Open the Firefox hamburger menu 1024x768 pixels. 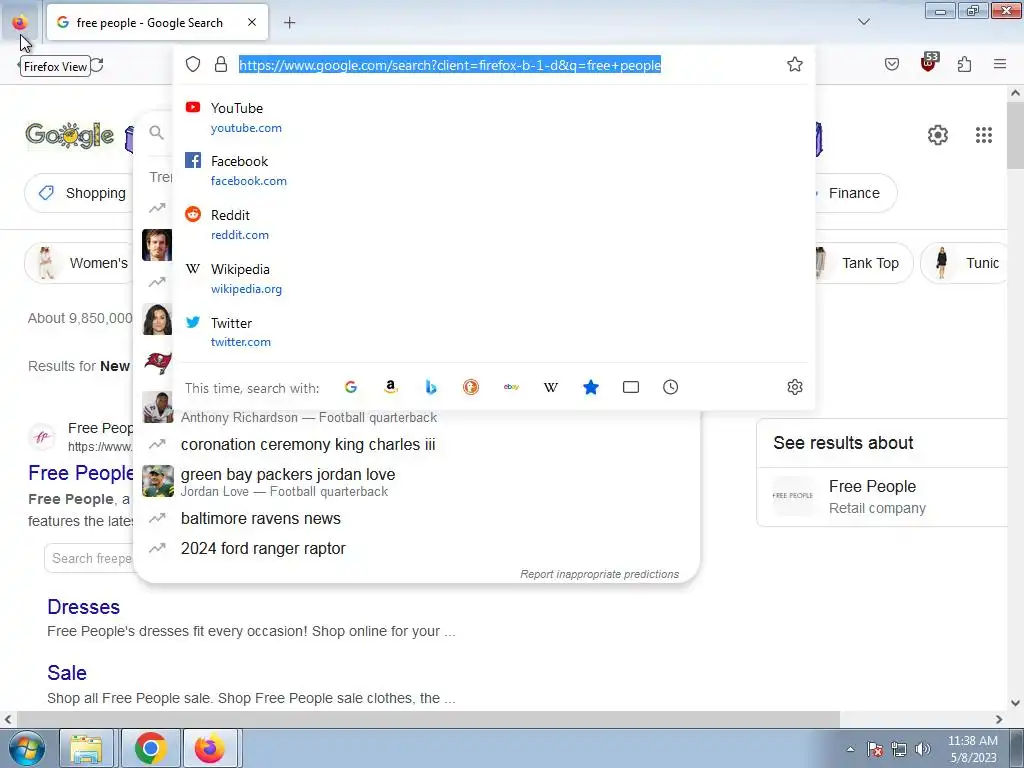click(x=999, y=64)
